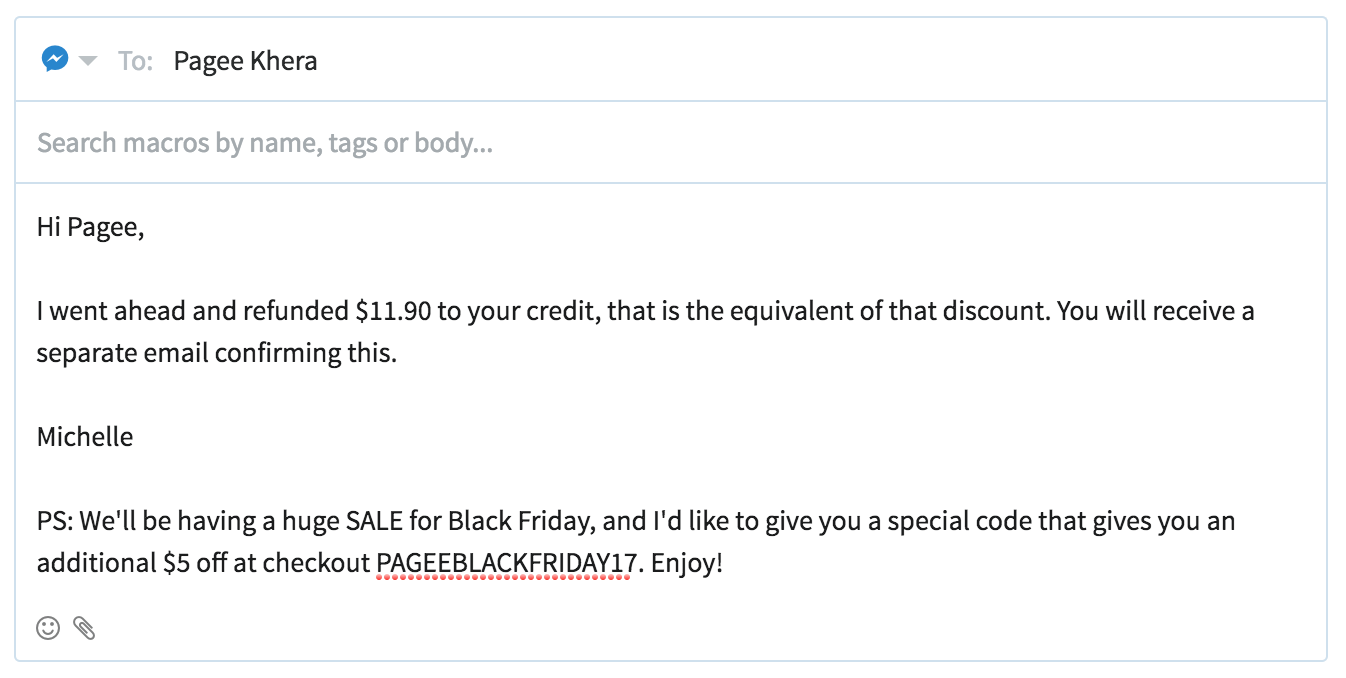1346x678 pixels.
Task: Expand the channel selector dropdown arrow
Action: pos(88,62)
